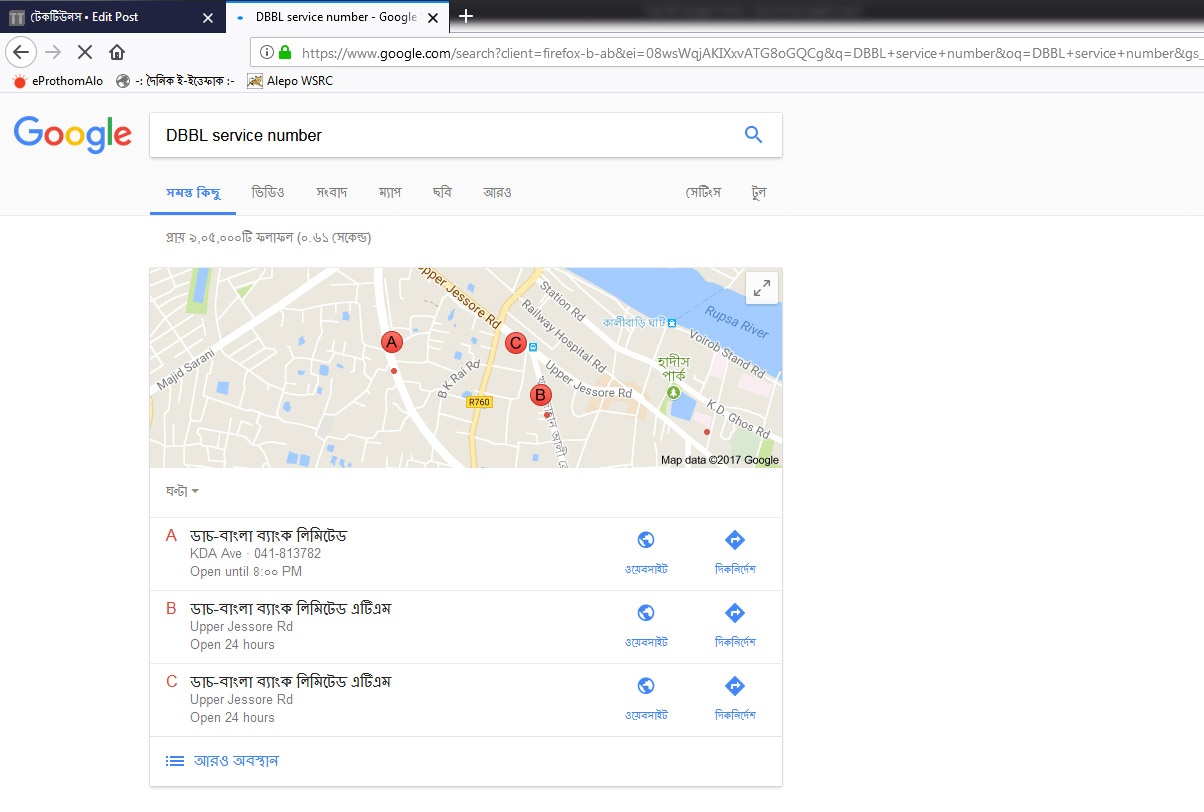The width and height of the screenshot is (1204, 812).
Task: Select the DBBL service number Google tab
Action: 338,17
